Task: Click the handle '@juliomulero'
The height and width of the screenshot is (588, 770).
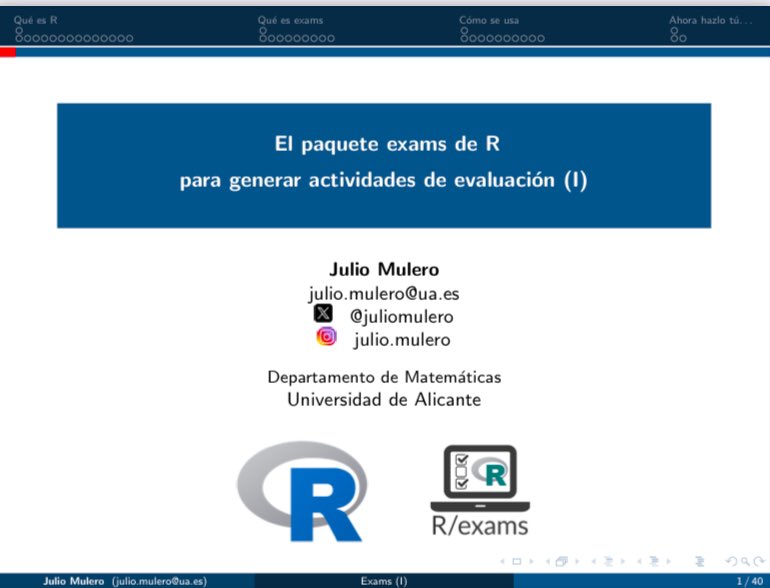Action: pos(401,316)
